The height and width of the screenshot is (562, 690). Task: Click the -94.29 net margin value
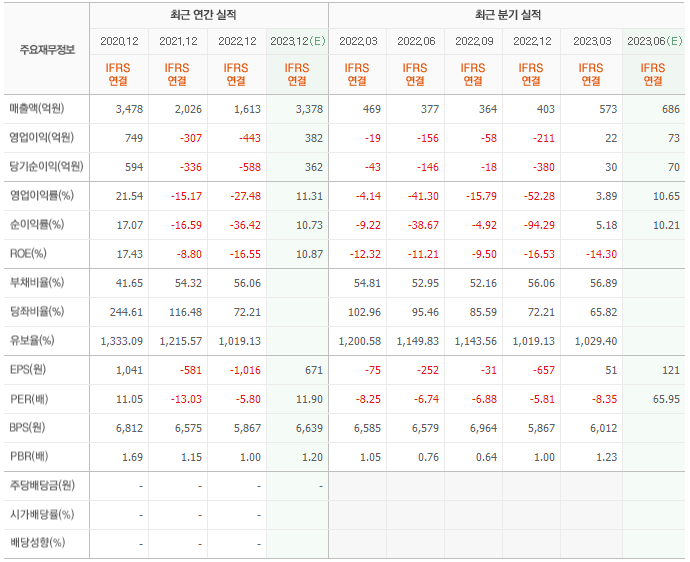(539, 225)
